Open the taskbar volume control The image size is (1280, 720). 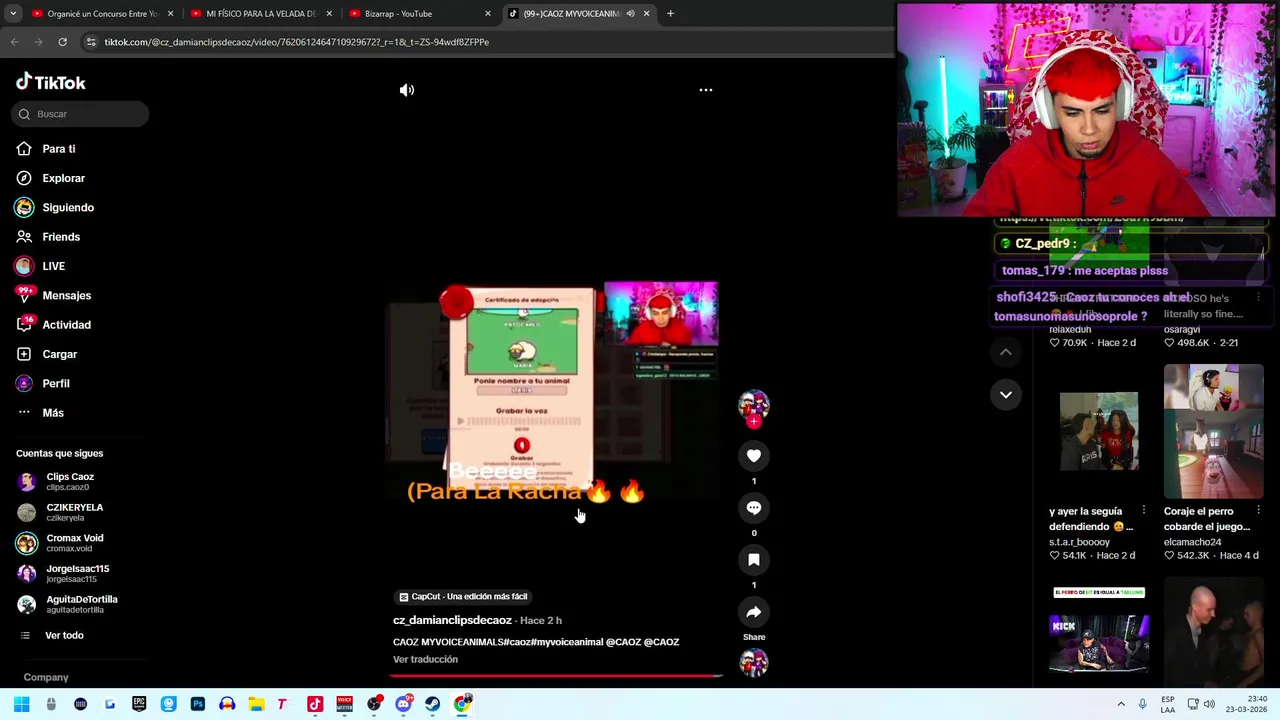pos(1209,704)
